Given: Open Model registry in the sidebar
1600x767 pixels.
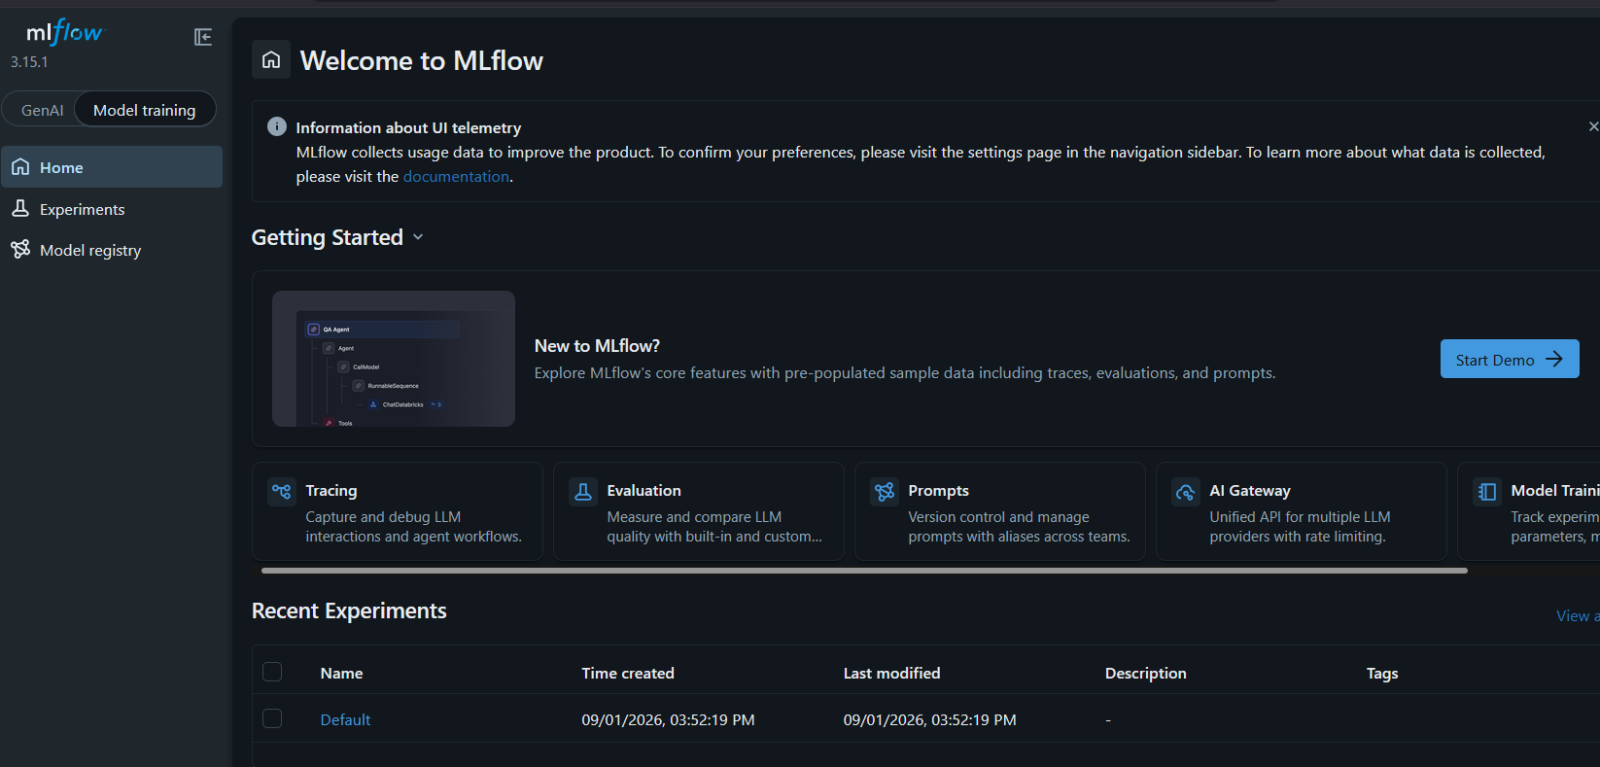Looking at the screenshot, I should tap(112, 250).
